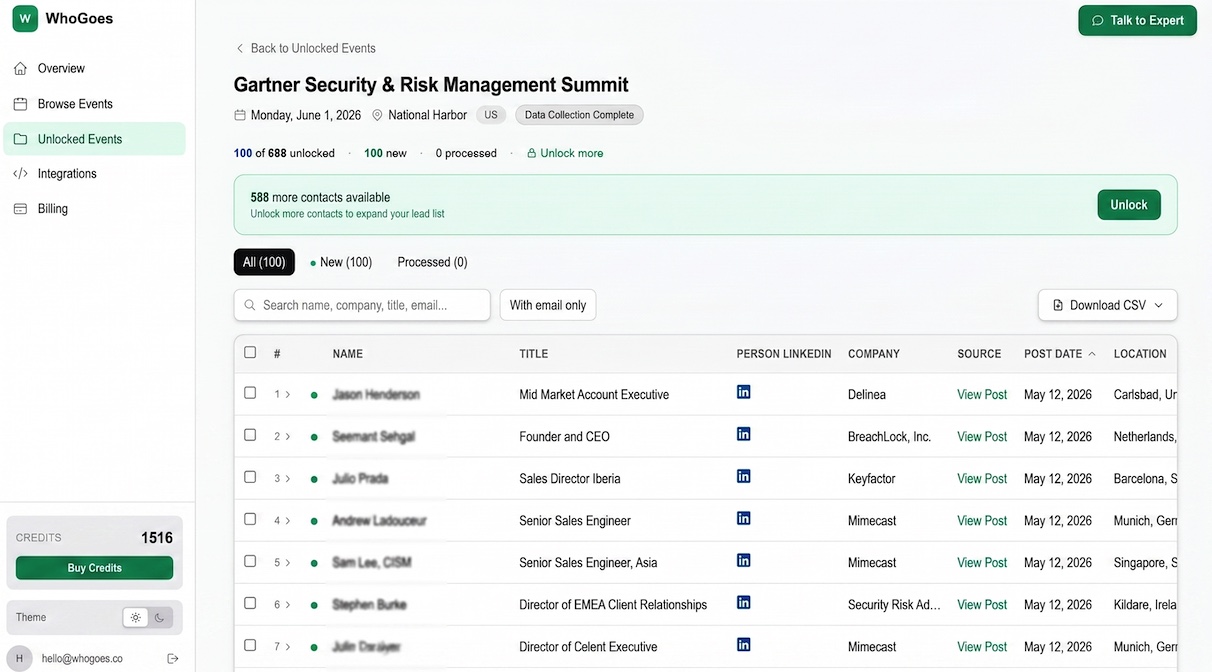The width and height of the screenshot is (1212, 672).
Task: Switch to the New (100) tab
Action: 341,262
